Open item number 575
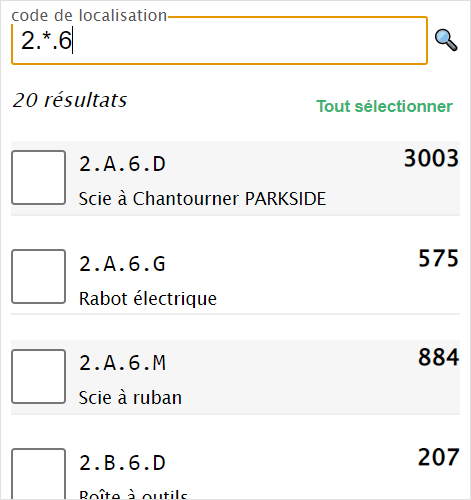The image size is (471, 500). tap(438, 258)
